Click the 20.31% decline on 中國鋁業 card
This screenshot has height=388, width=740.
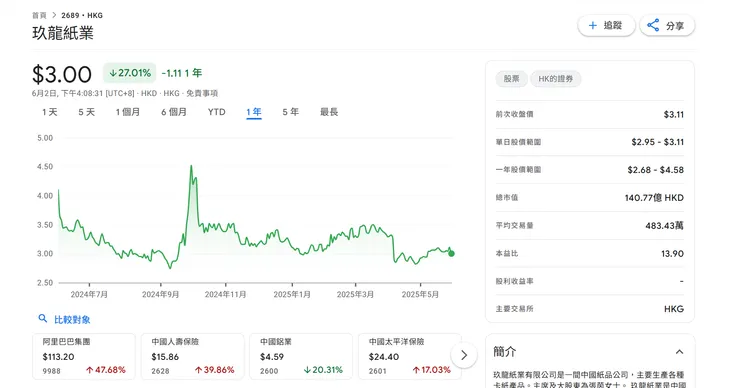coord(323,370)
